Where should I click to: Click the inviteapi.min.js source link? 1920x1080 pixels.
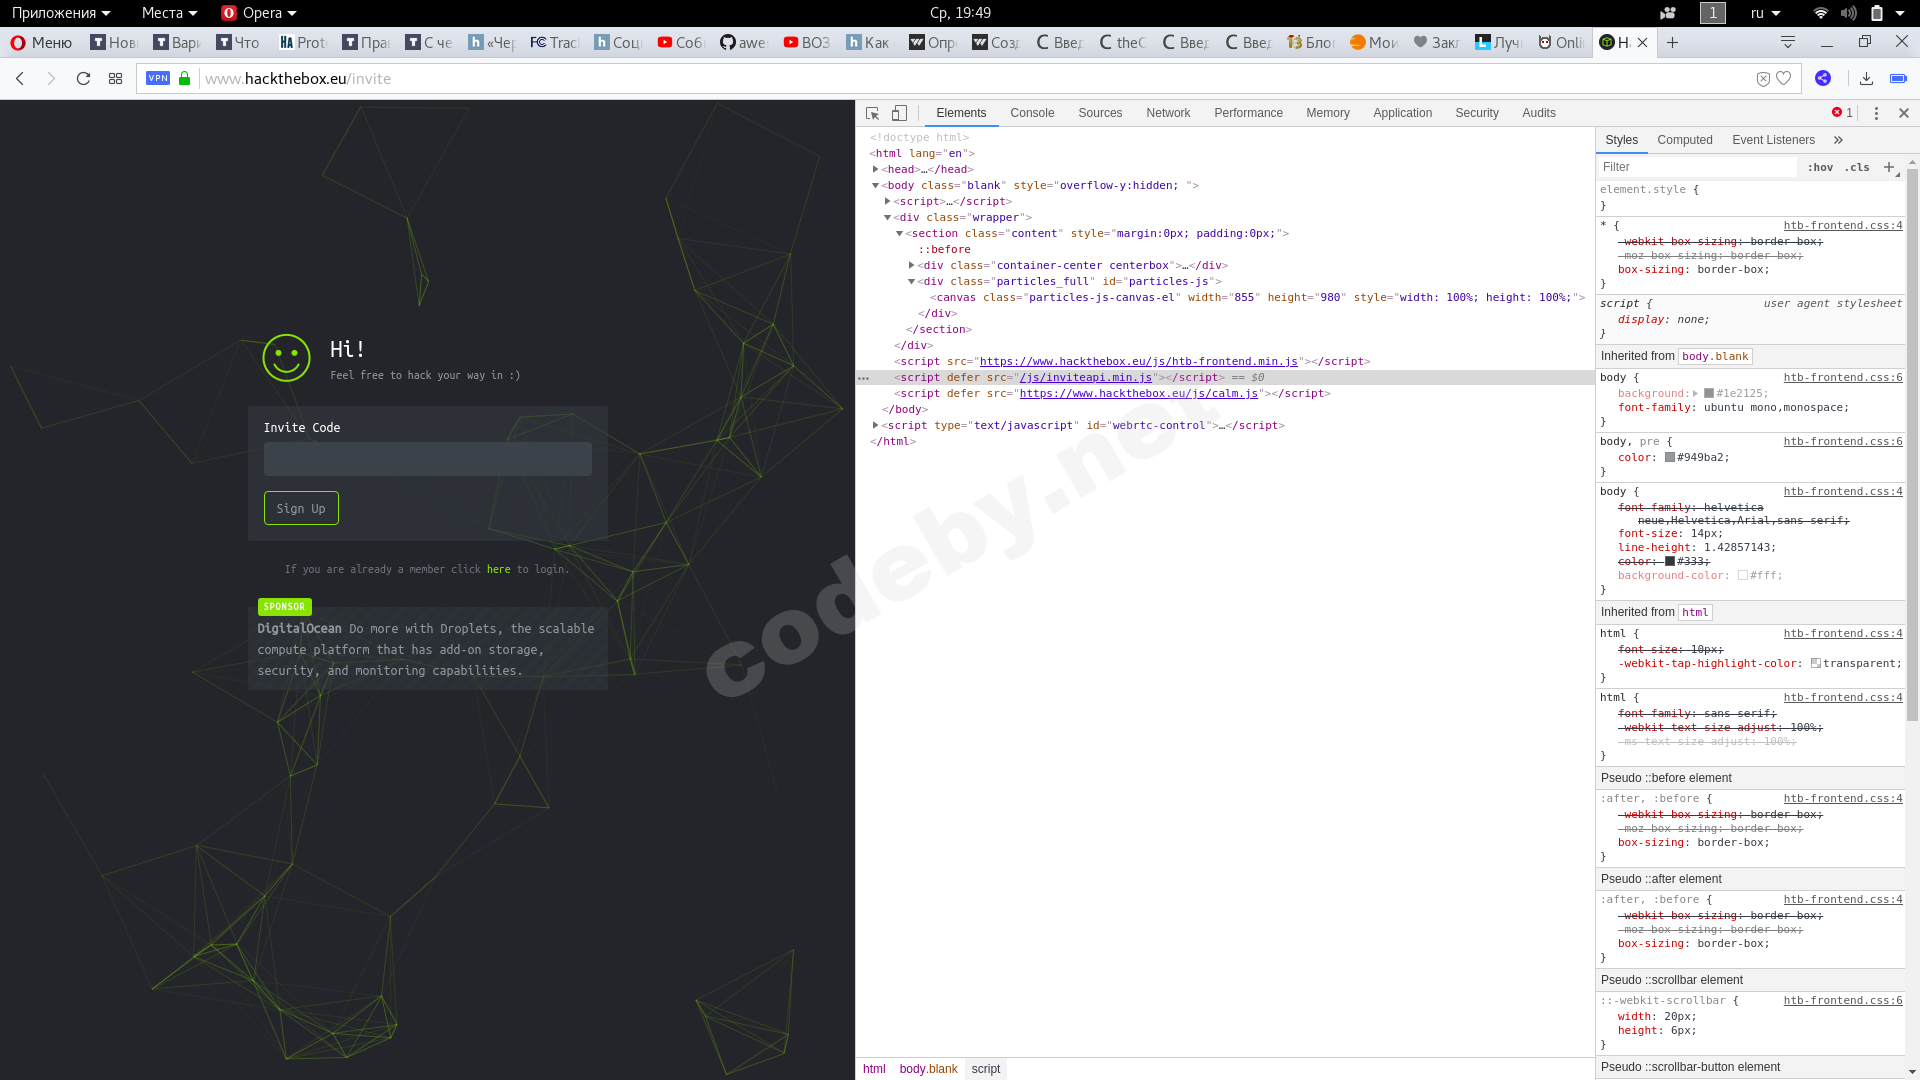(1085, 377)
